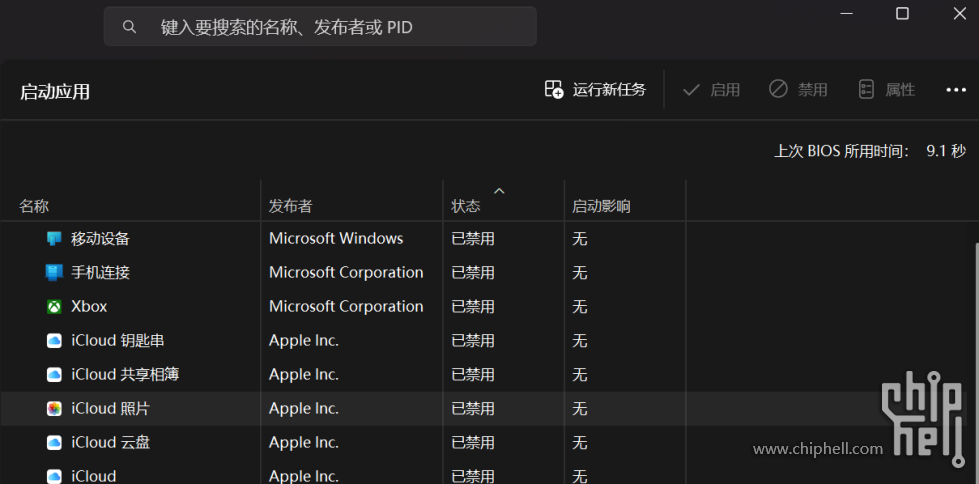Select the iCloud 共享相簿 row name

point(125,374)
